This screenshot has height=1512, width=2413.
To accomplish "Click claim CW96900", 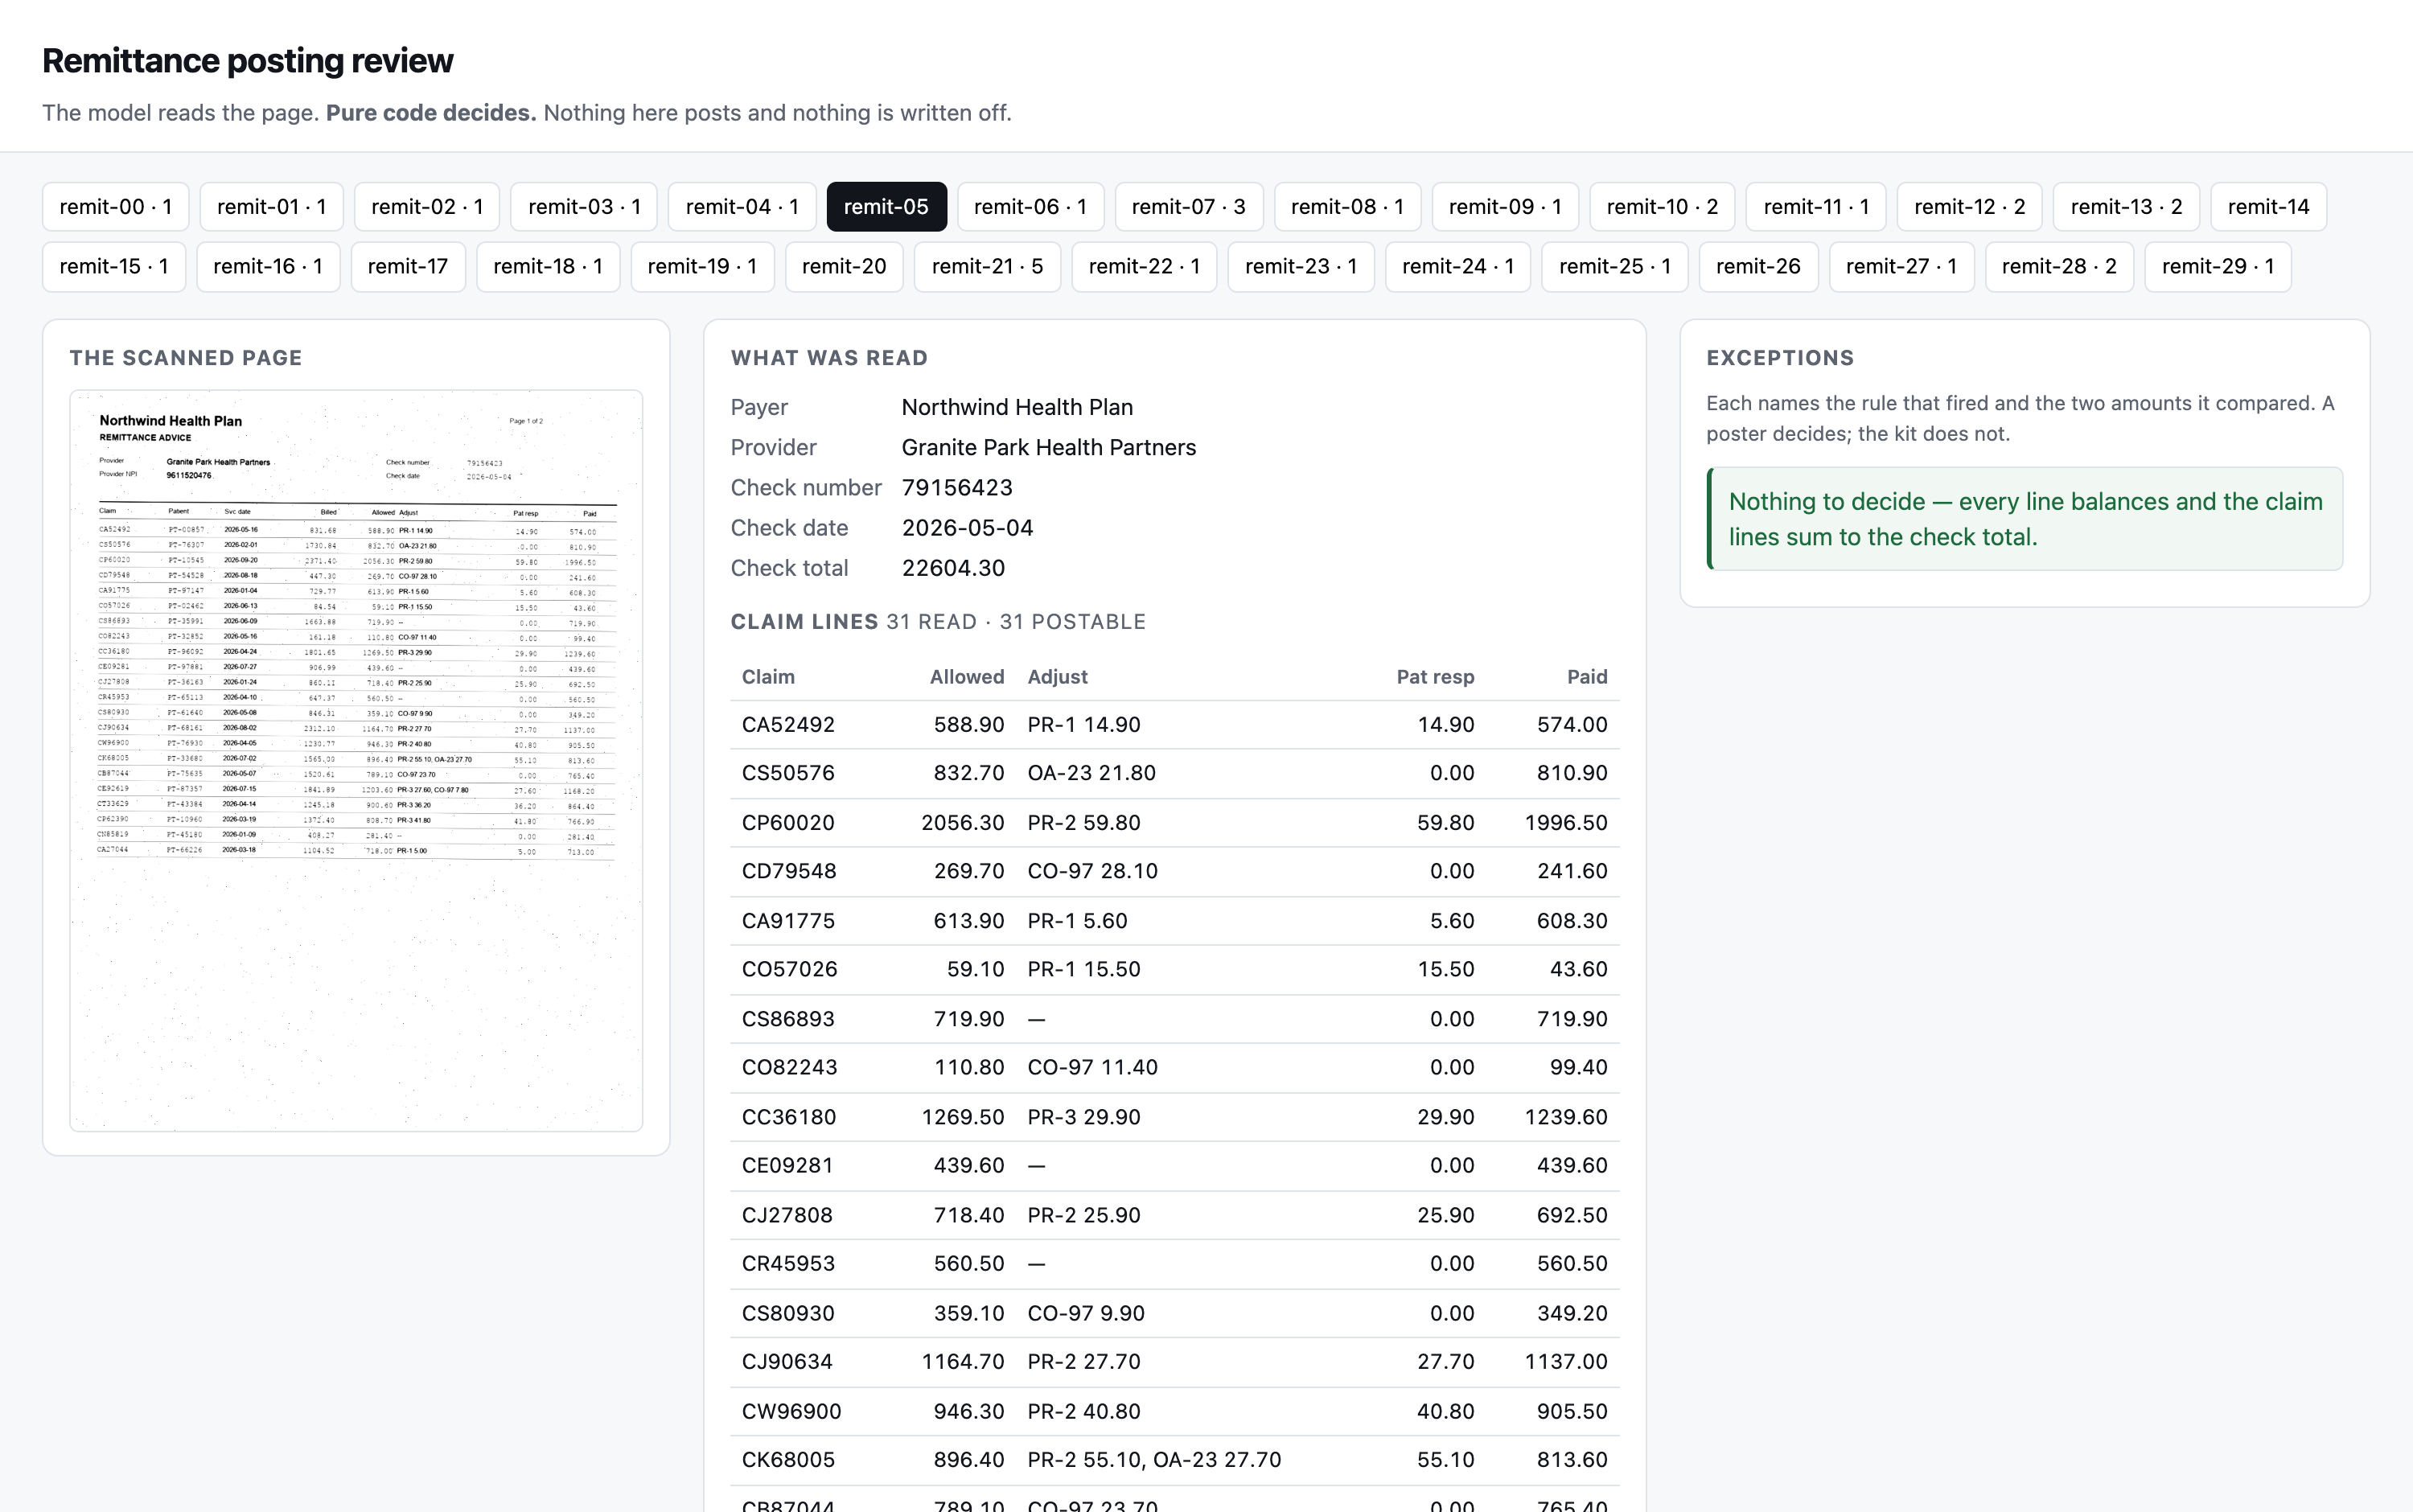I will point(791,1411).
